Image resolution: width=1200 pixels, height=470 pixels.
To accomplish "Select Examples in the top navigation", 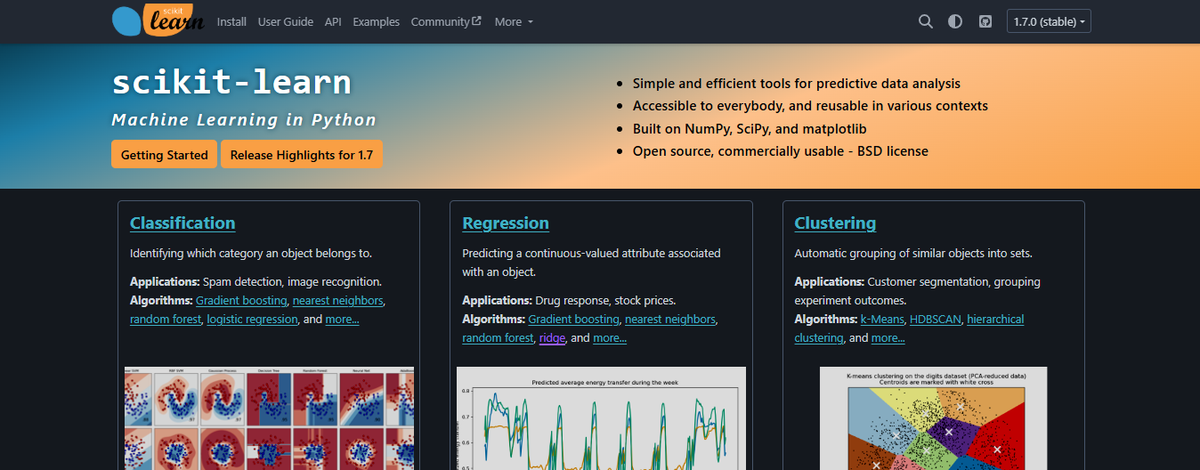I will (376, 21).
